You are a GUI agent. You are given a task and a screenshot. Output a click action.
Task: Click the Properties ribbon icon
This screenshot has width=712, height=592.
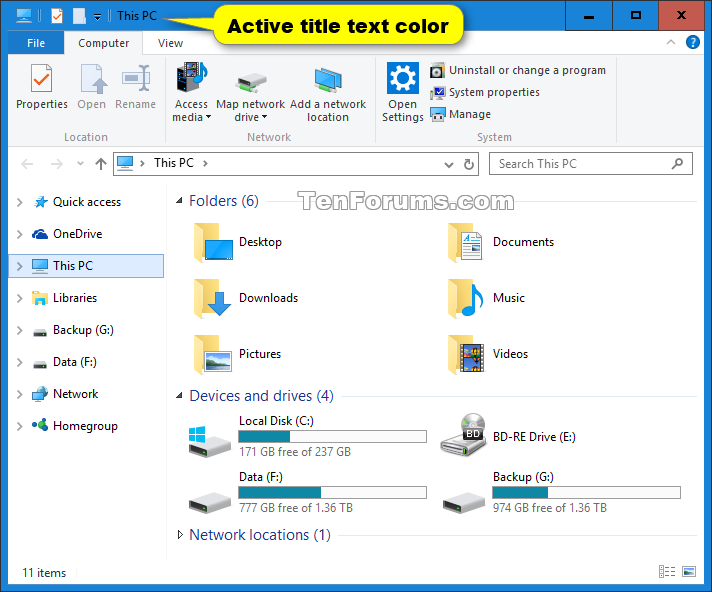tap(41, 79)
